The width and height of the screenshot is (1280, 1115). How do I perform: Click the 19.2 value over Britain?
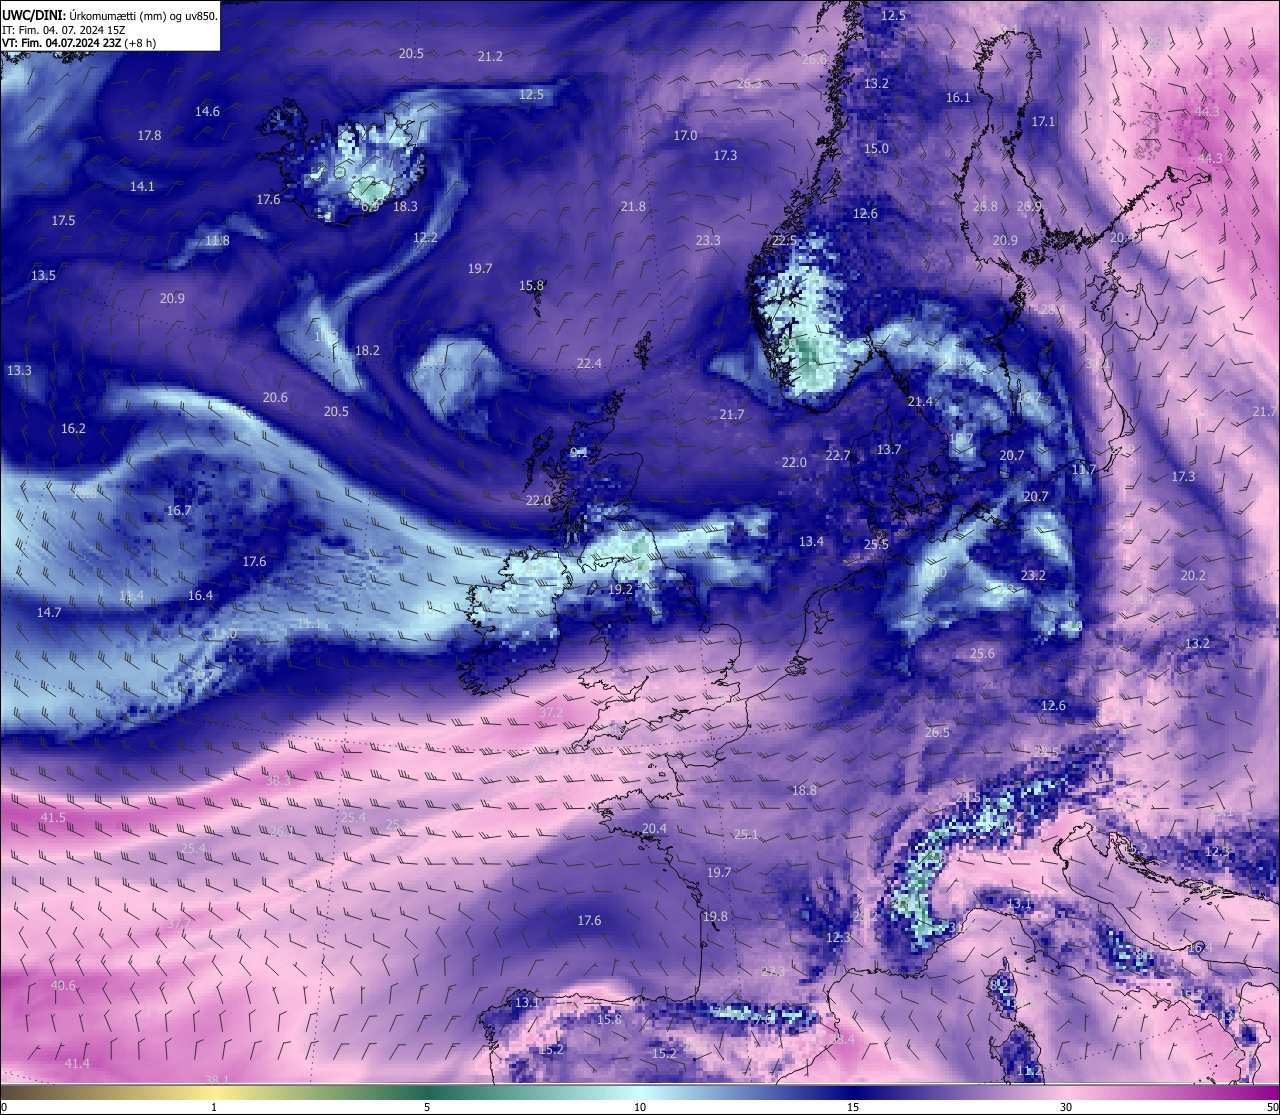click(620, 590)
